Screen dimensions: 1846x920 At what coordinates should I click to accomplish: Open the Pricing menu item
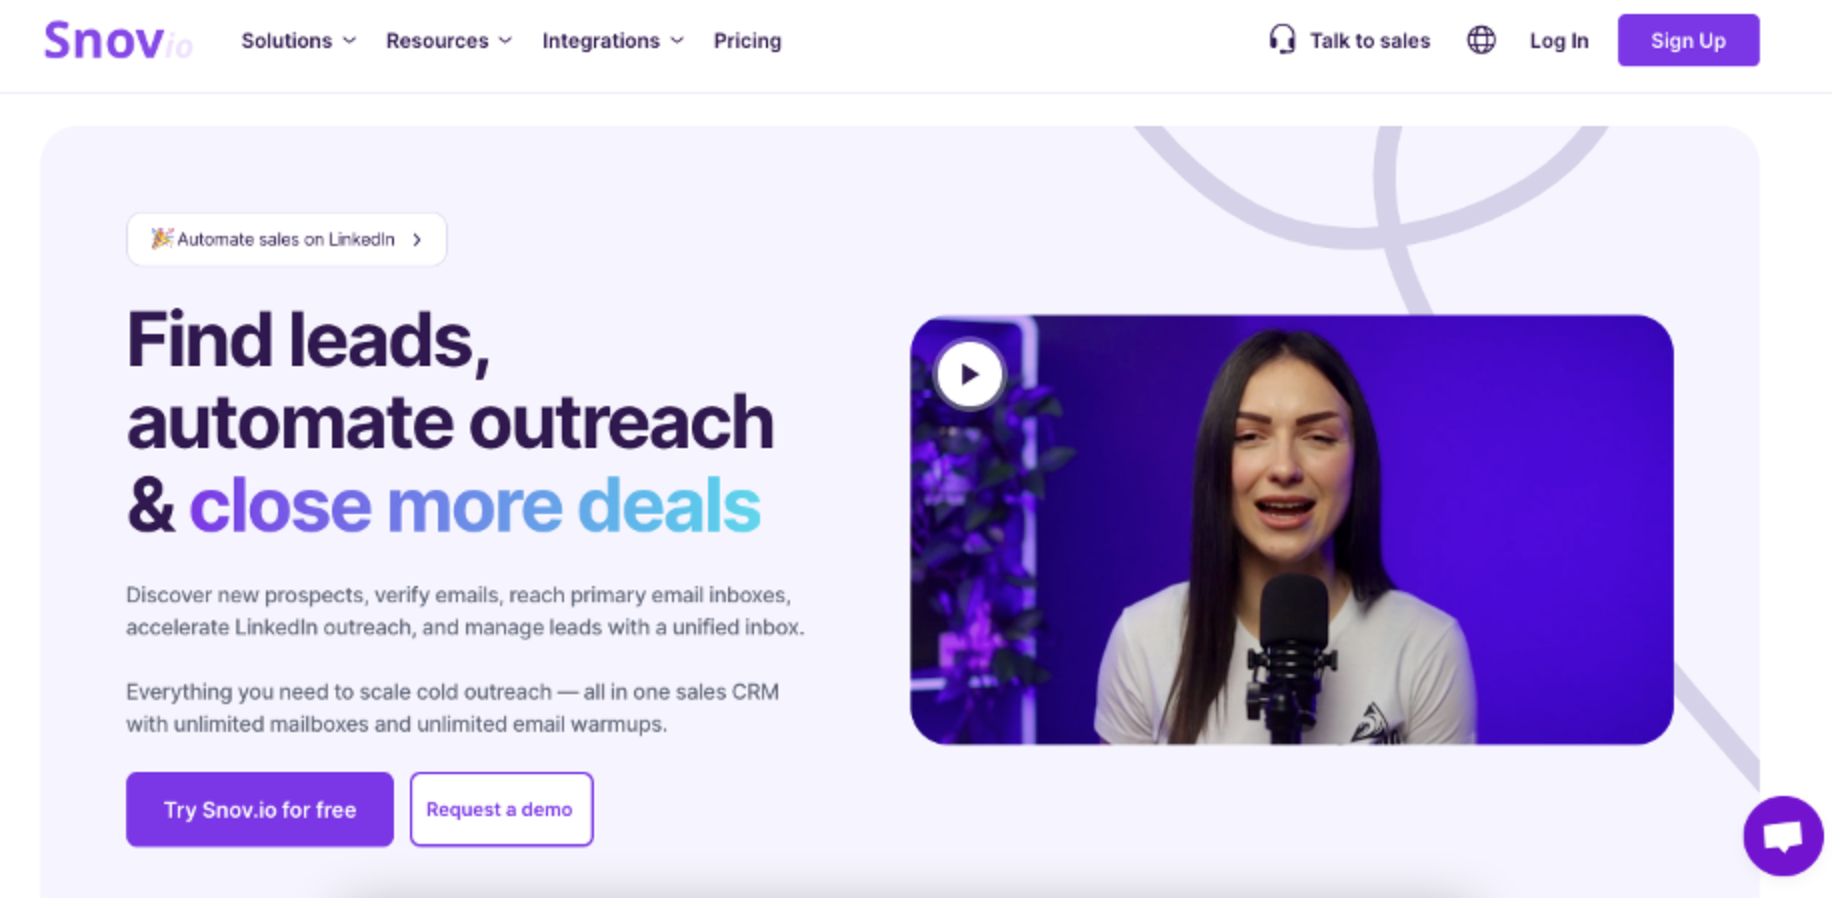(x=747, y=41)
